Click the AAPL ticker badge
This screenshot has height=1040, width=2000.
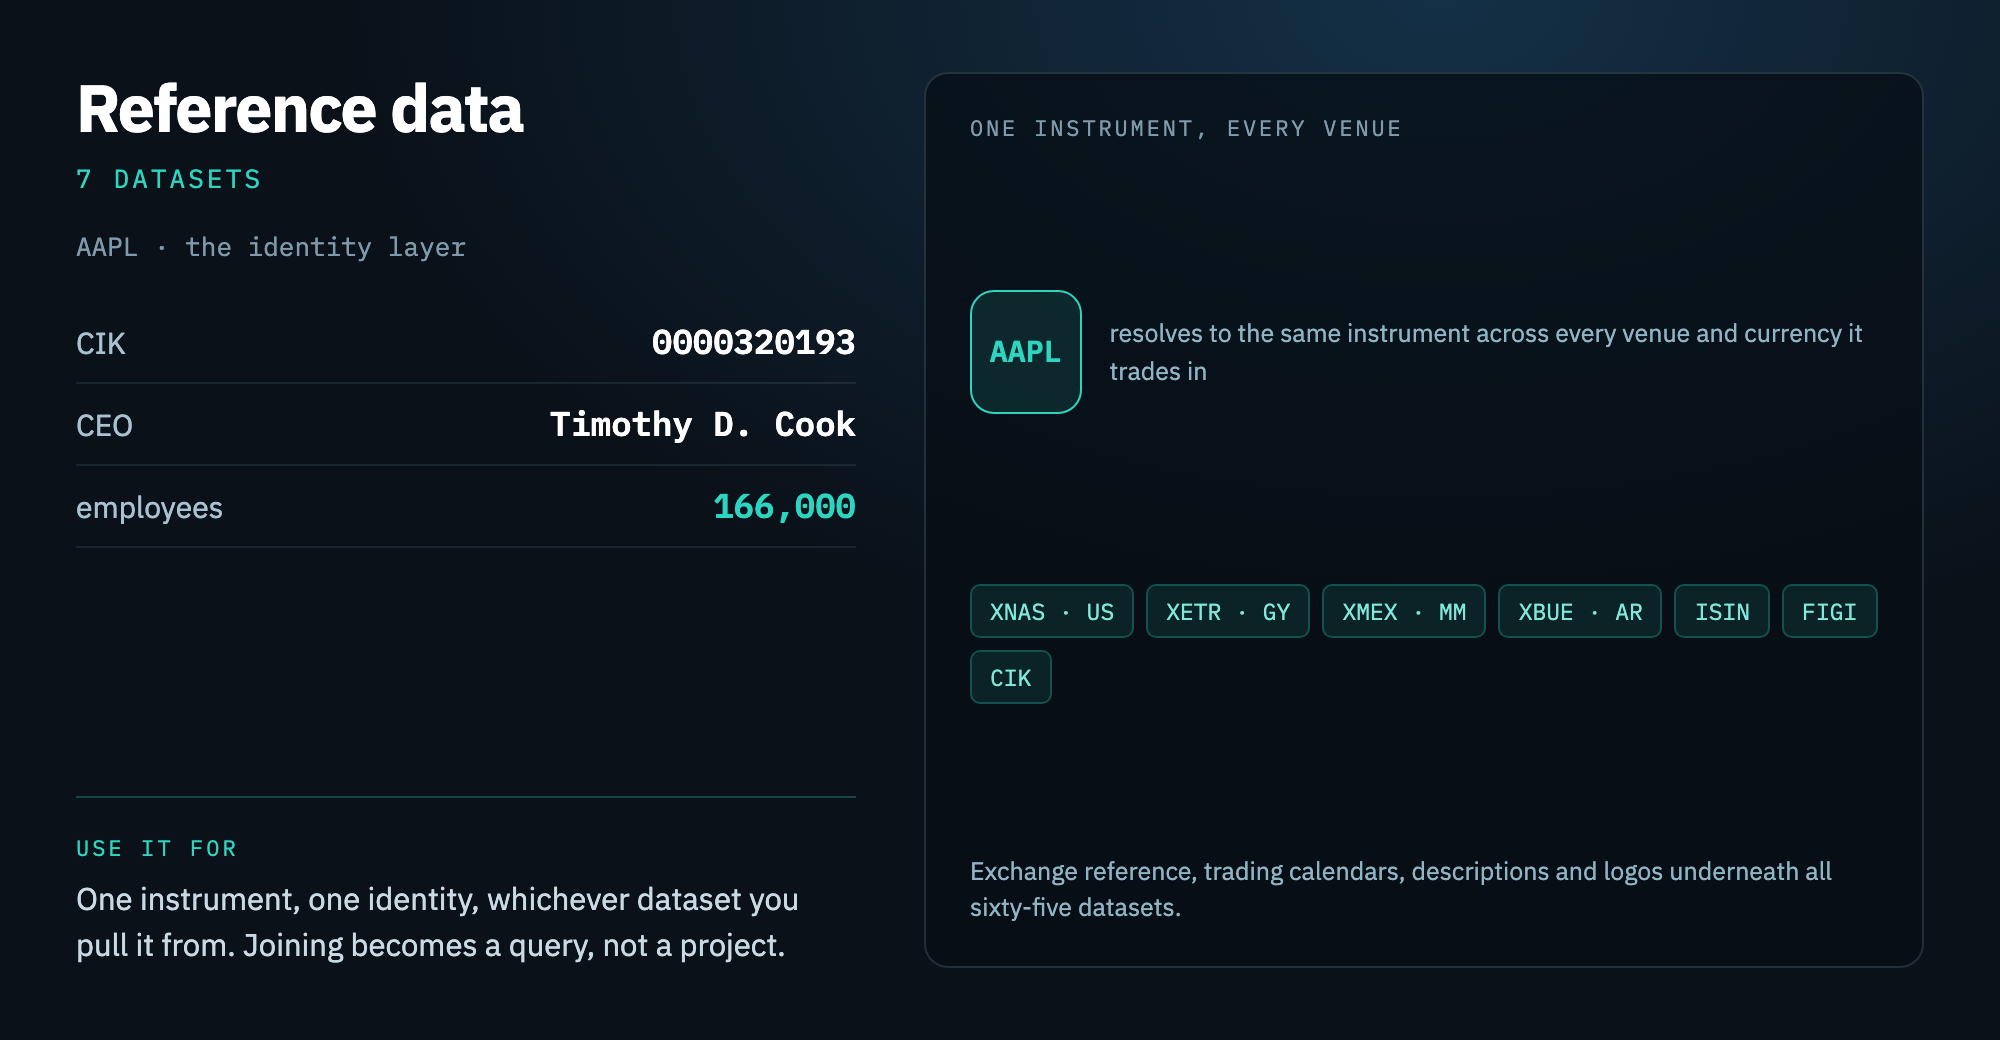click(1025, 352)
